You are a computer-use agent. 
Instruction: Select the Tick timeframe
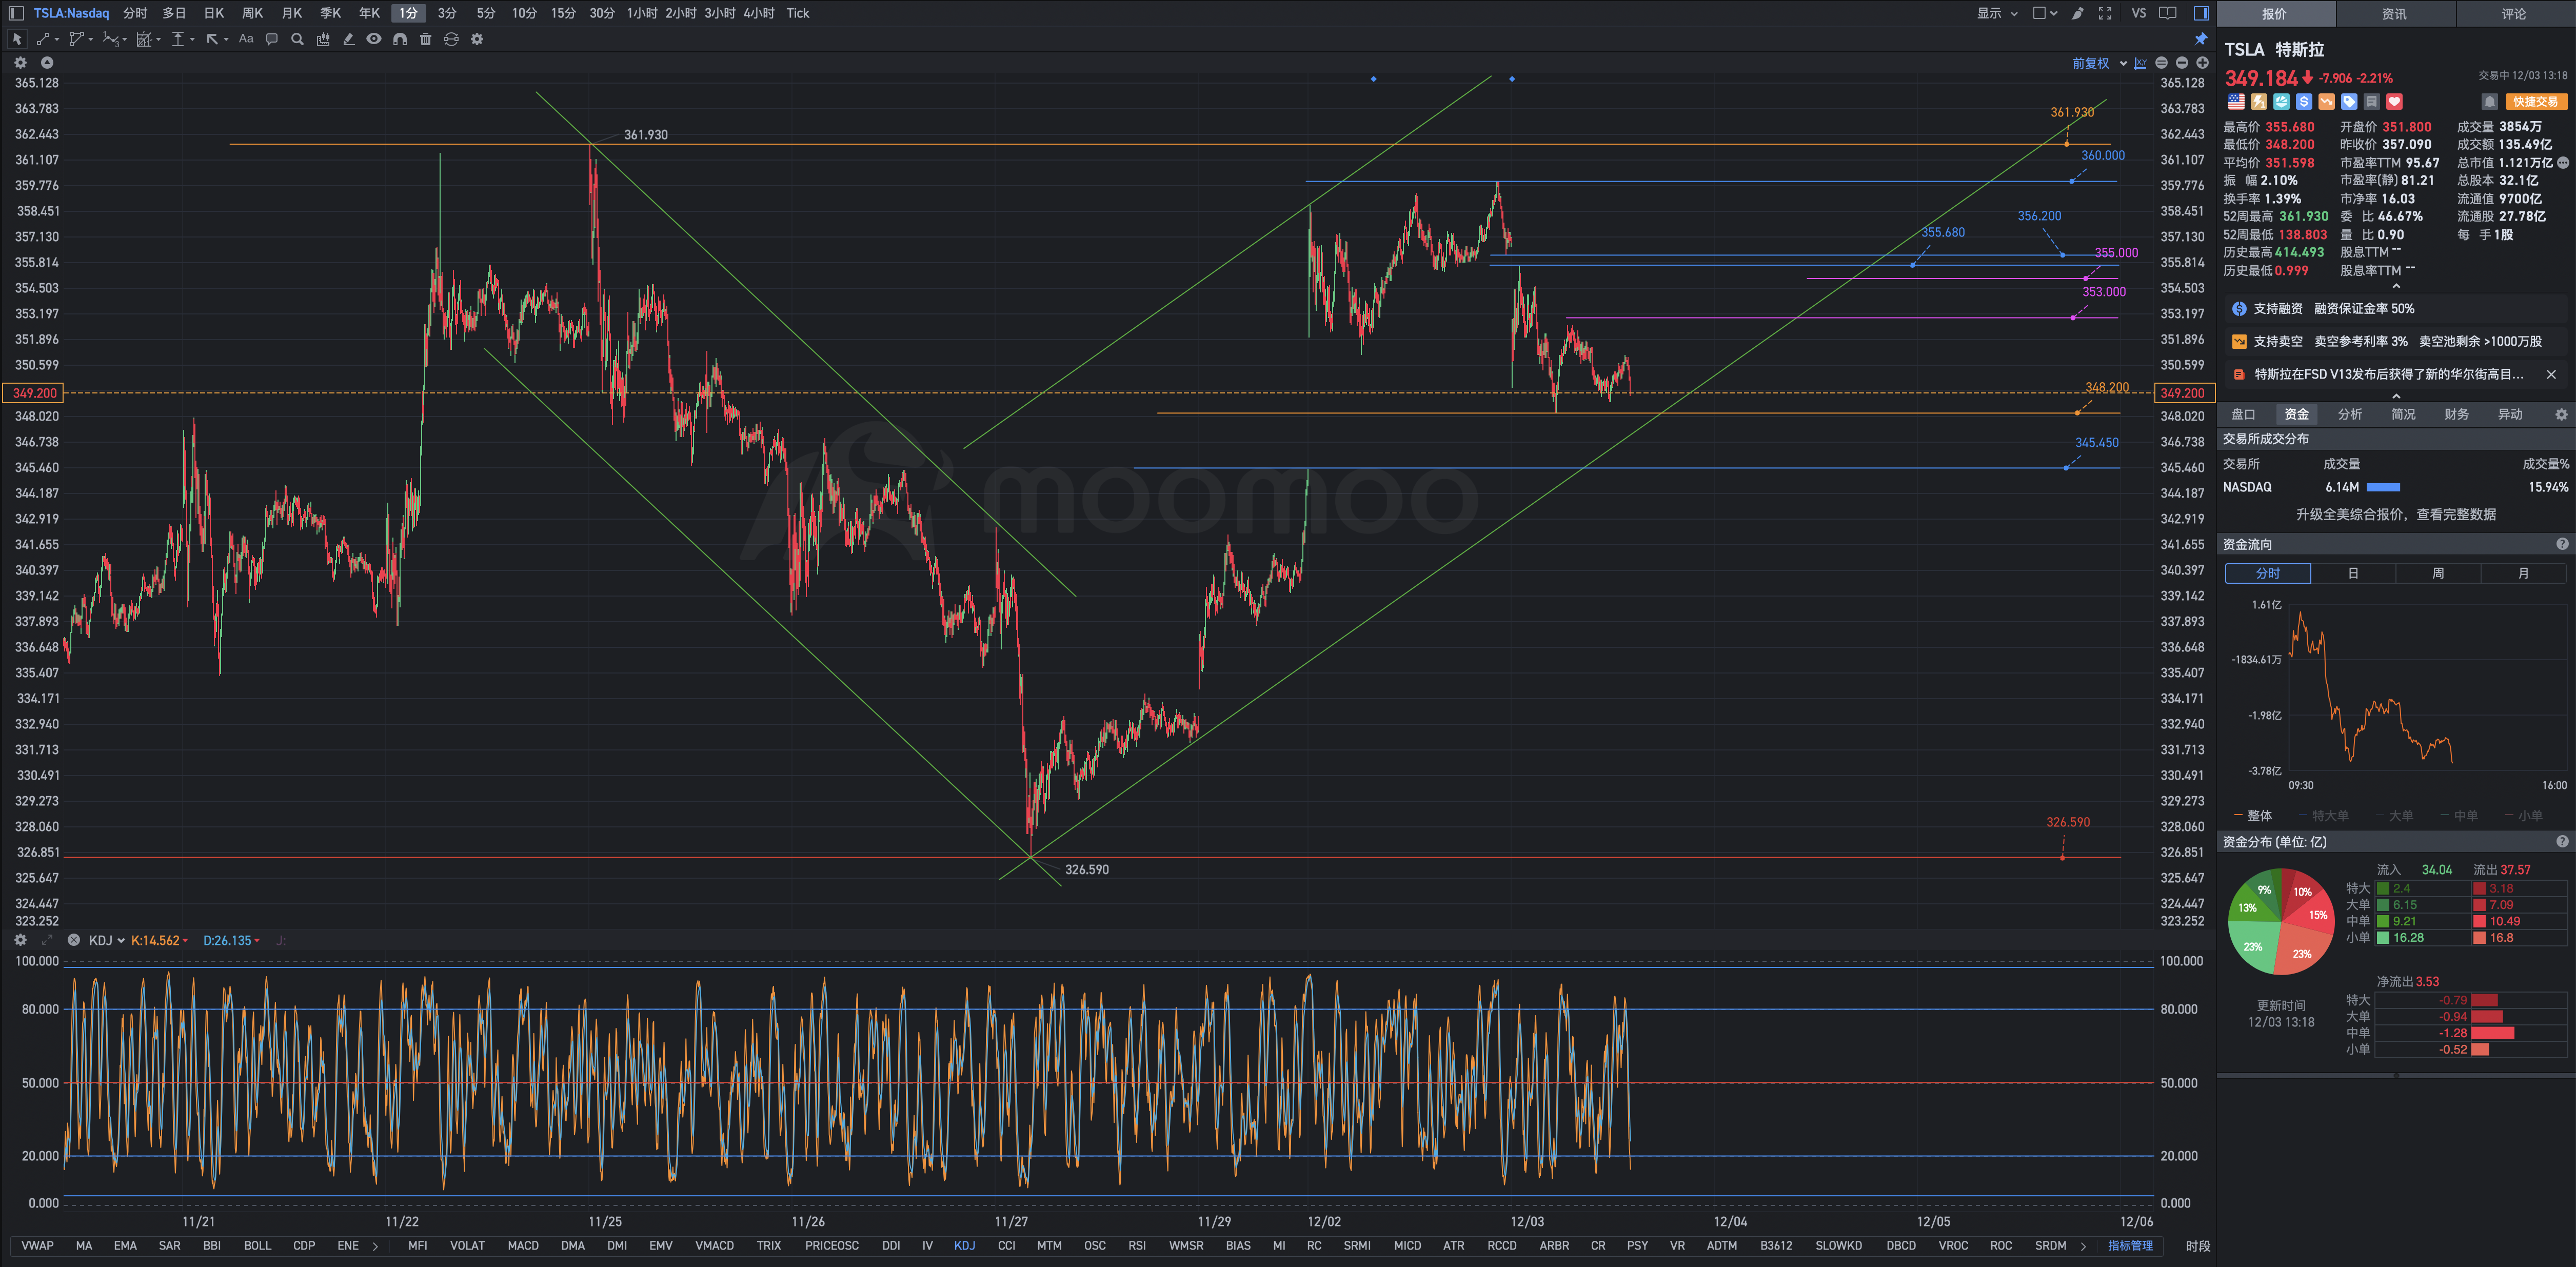click(798, 13)
